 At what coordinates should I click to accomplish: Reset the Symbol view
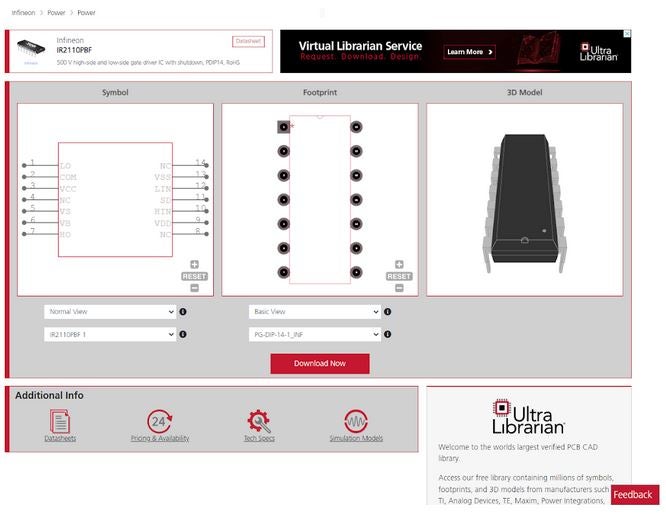click(194, 277)
